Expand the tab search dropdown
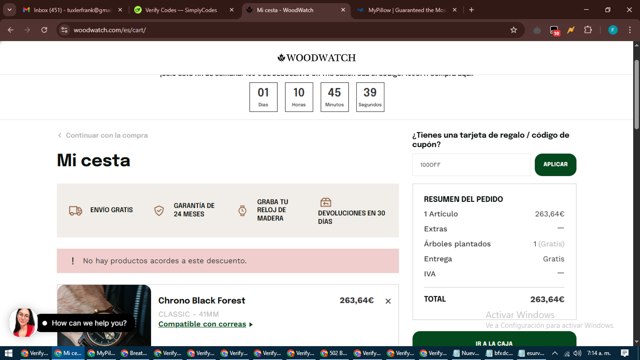 pos(9,10)
